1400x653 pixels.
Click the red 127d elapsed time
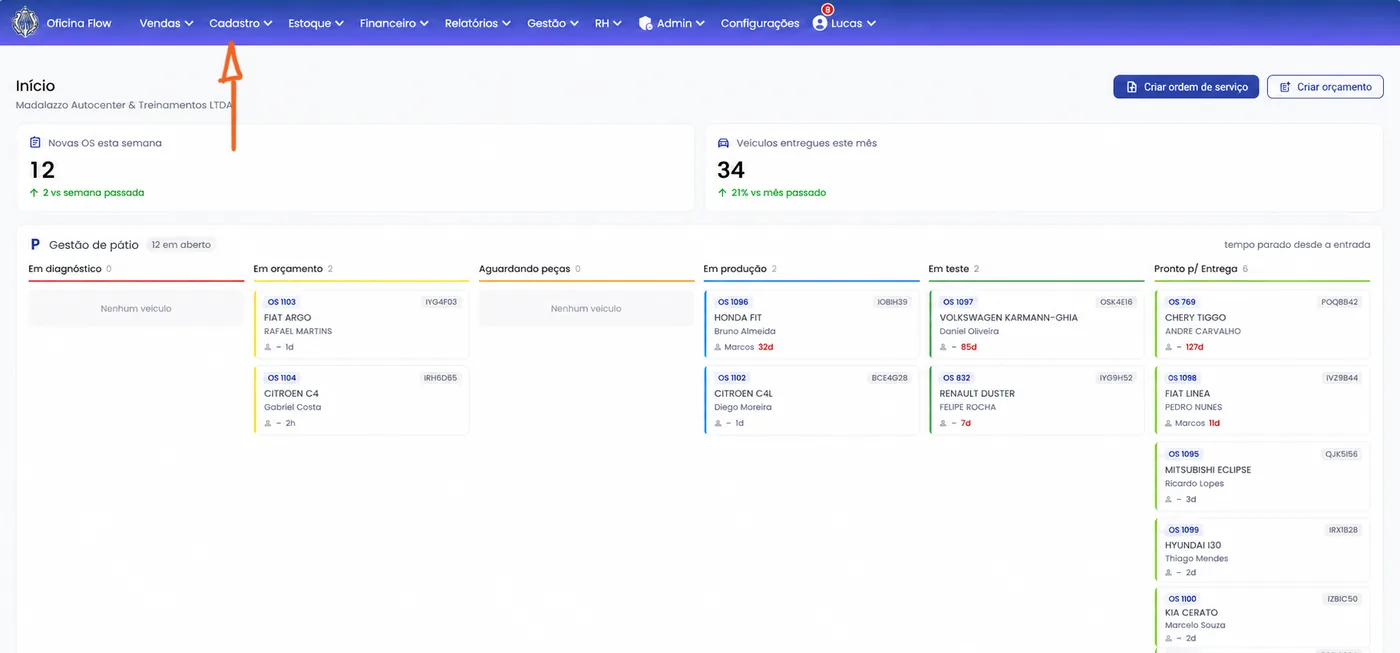tap(1194, 347)
